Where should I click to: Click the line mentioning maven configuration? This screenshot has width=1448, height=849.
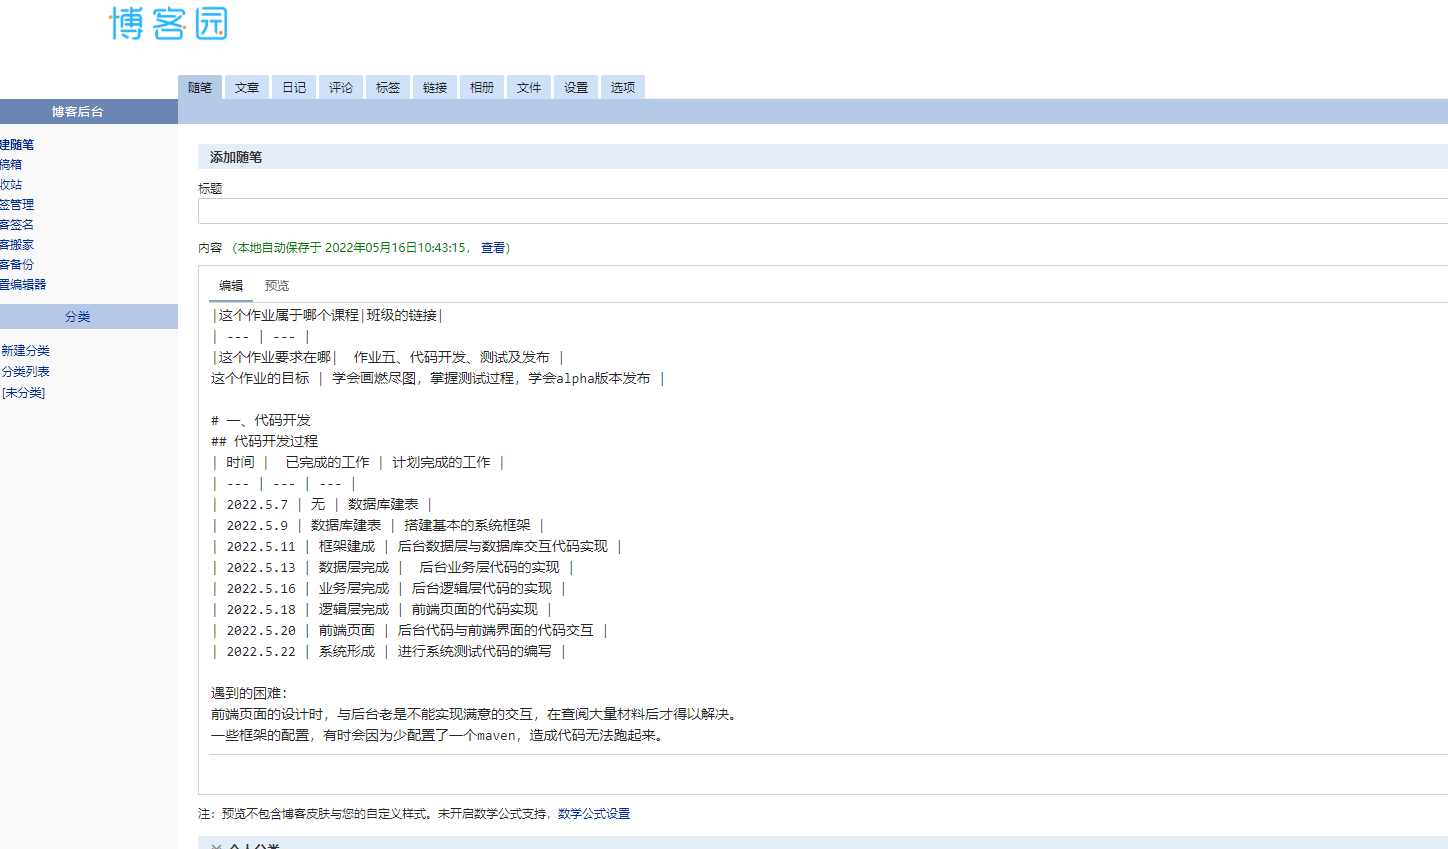pyautogui.click(x=439, y=735)
